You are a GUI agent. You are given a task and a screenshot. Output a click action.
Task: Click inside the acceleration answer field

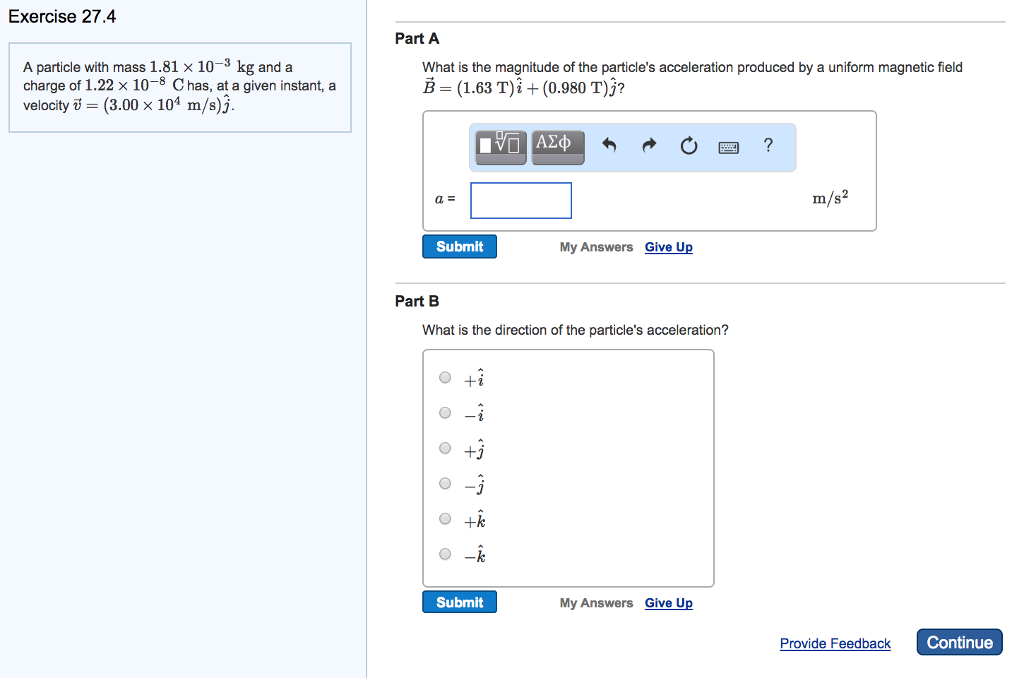pyautogui.click(x=520, y=200)
